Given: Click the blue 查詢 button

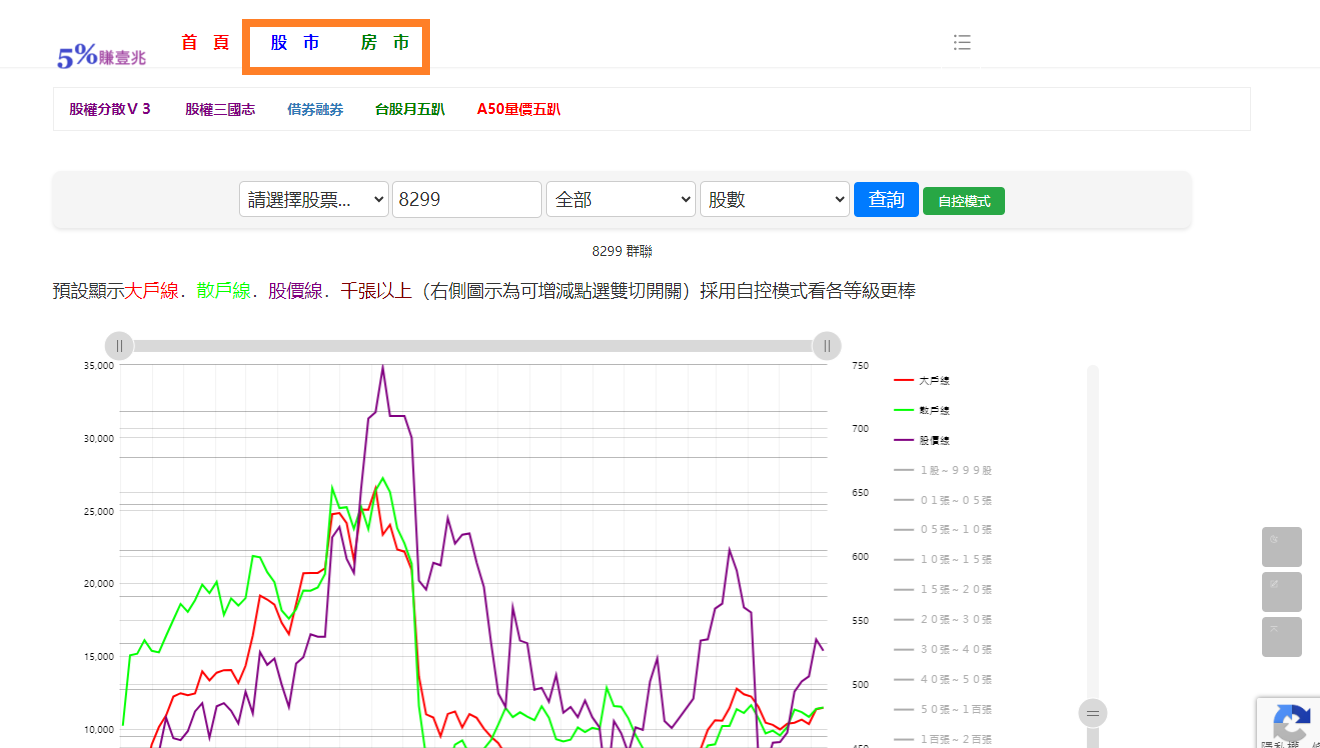Looking at the screenshot, I should [886, 199].
